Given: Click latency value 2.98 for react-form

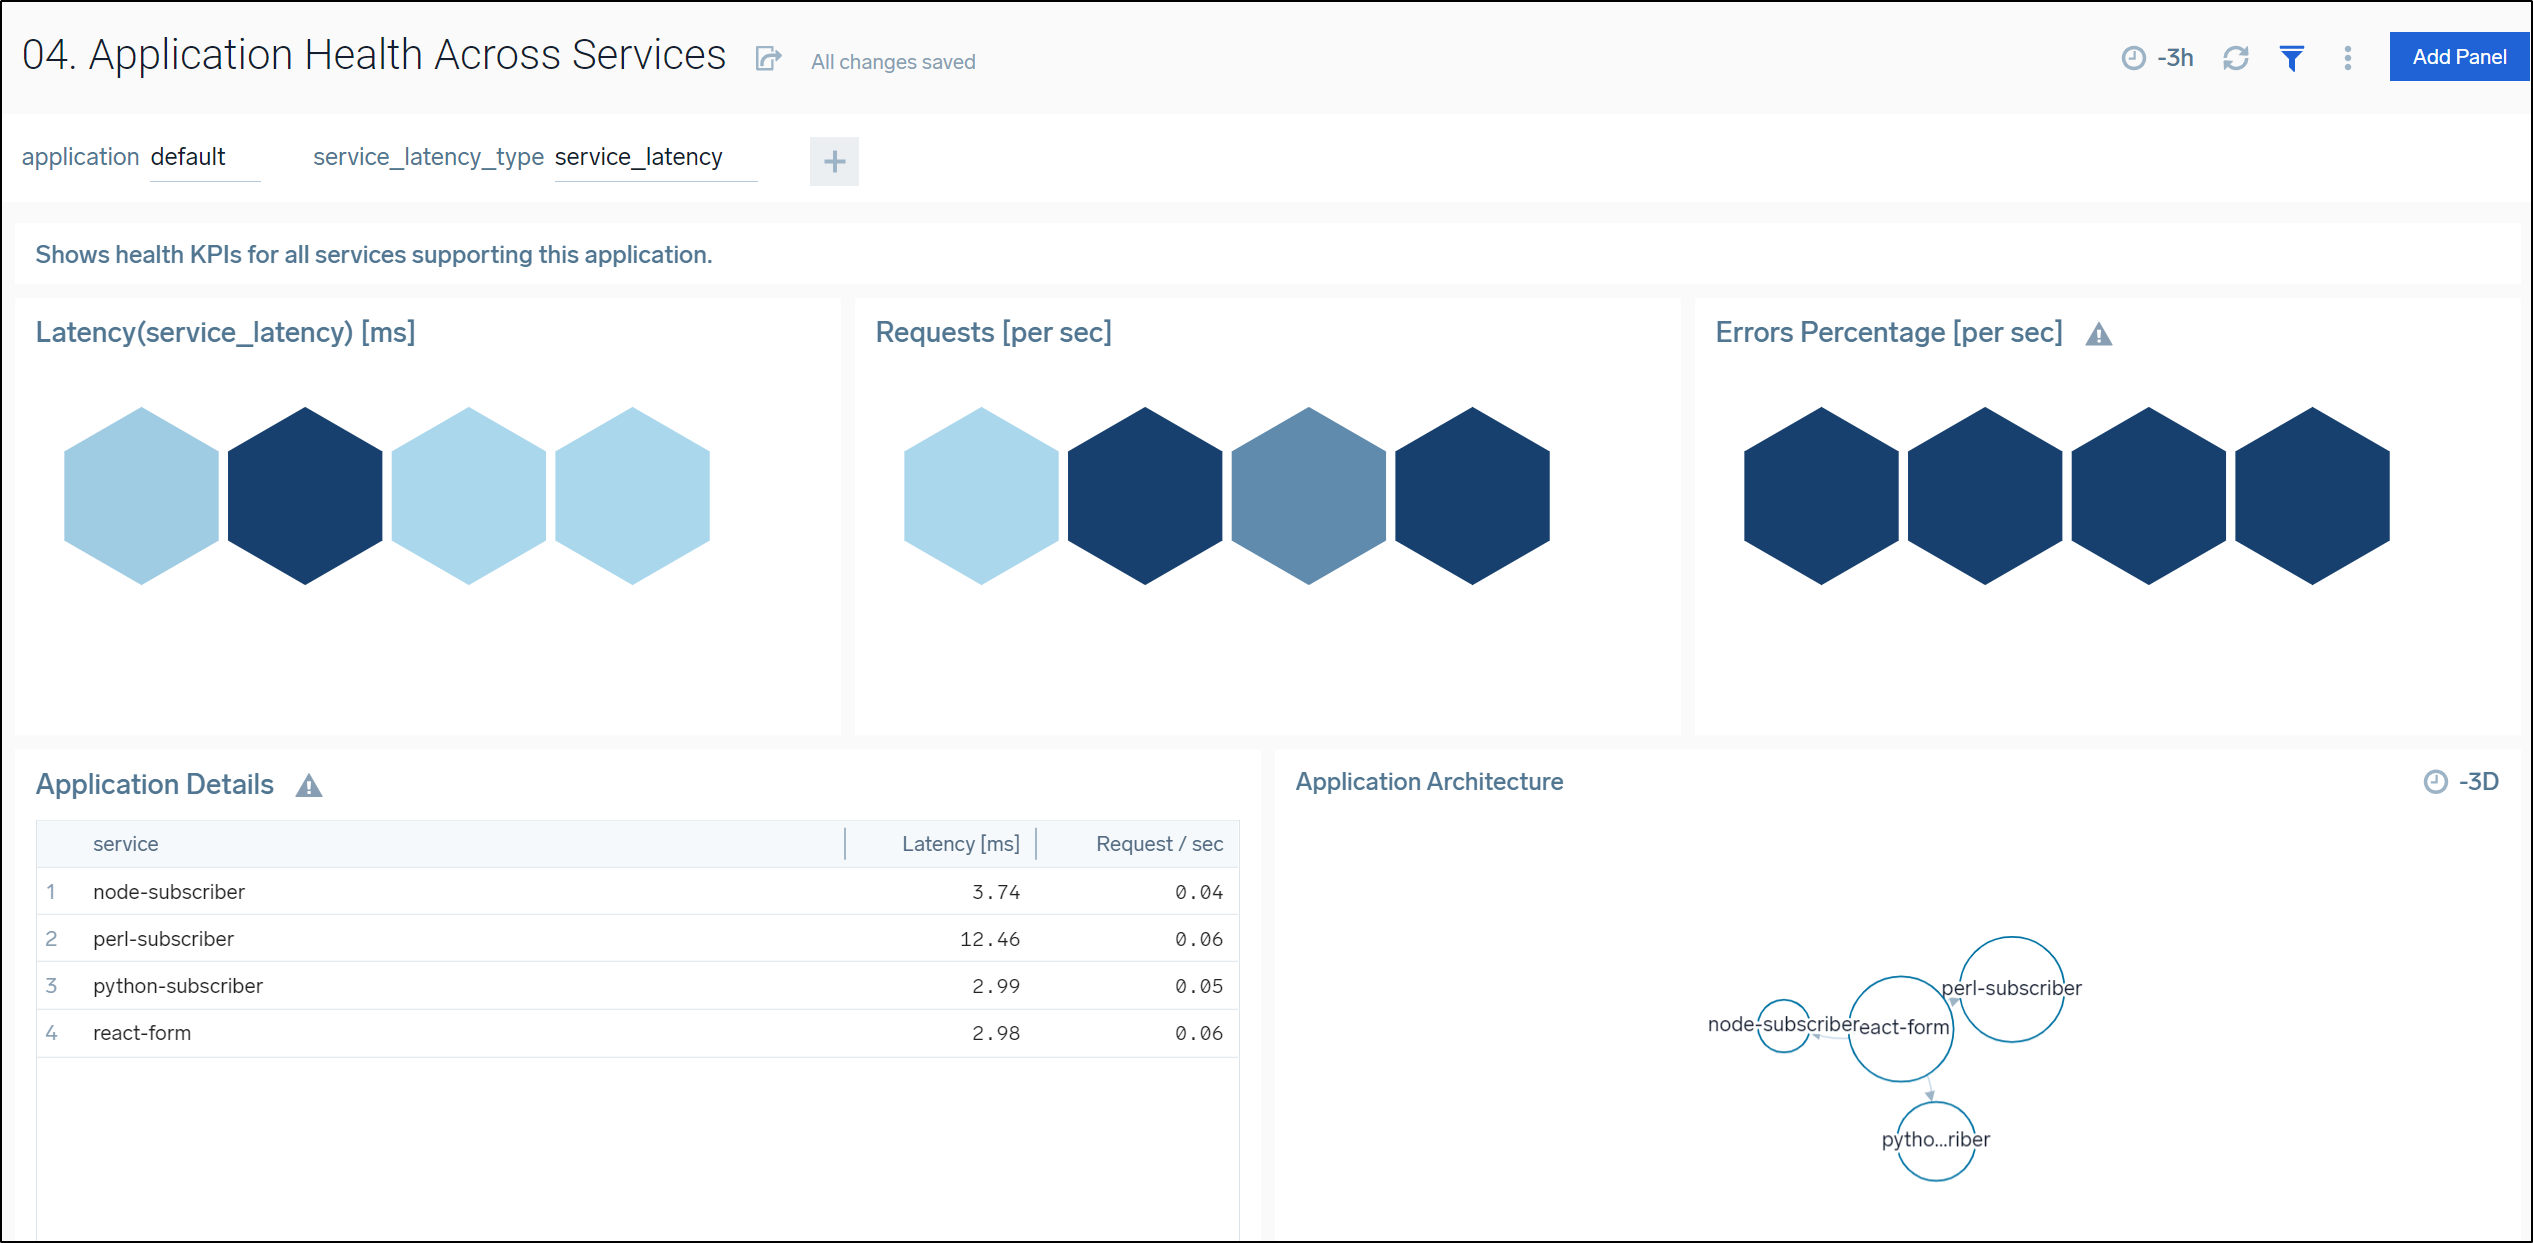Looking at the screenshot, I should (996, 1034).
